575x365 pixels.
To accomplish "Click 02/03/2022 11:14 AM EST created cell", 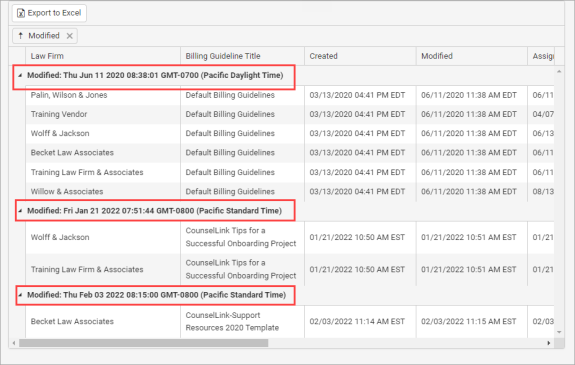I will 360,322.
